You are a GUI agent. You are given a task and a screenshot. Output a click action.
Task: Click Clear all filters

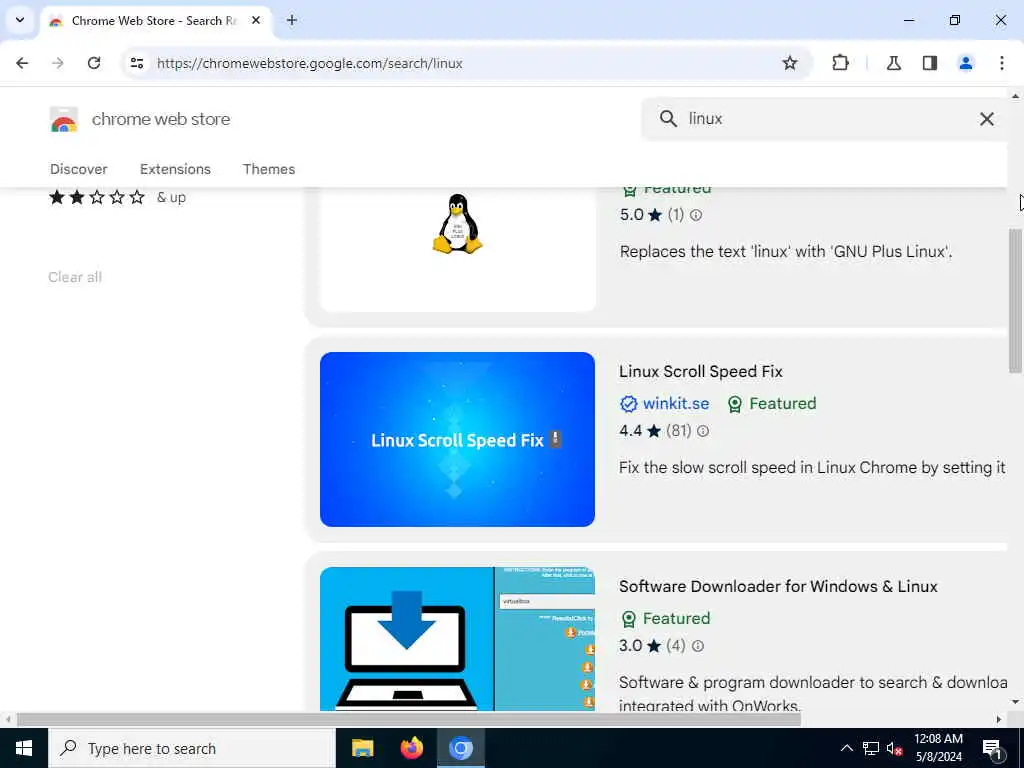point(75,277)
